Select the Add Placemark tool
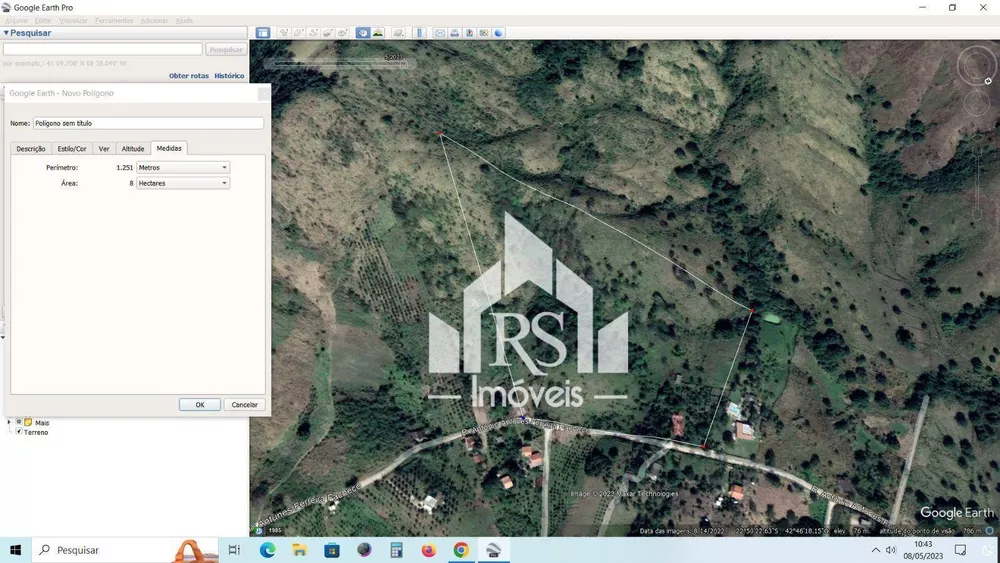 point(283,33)
